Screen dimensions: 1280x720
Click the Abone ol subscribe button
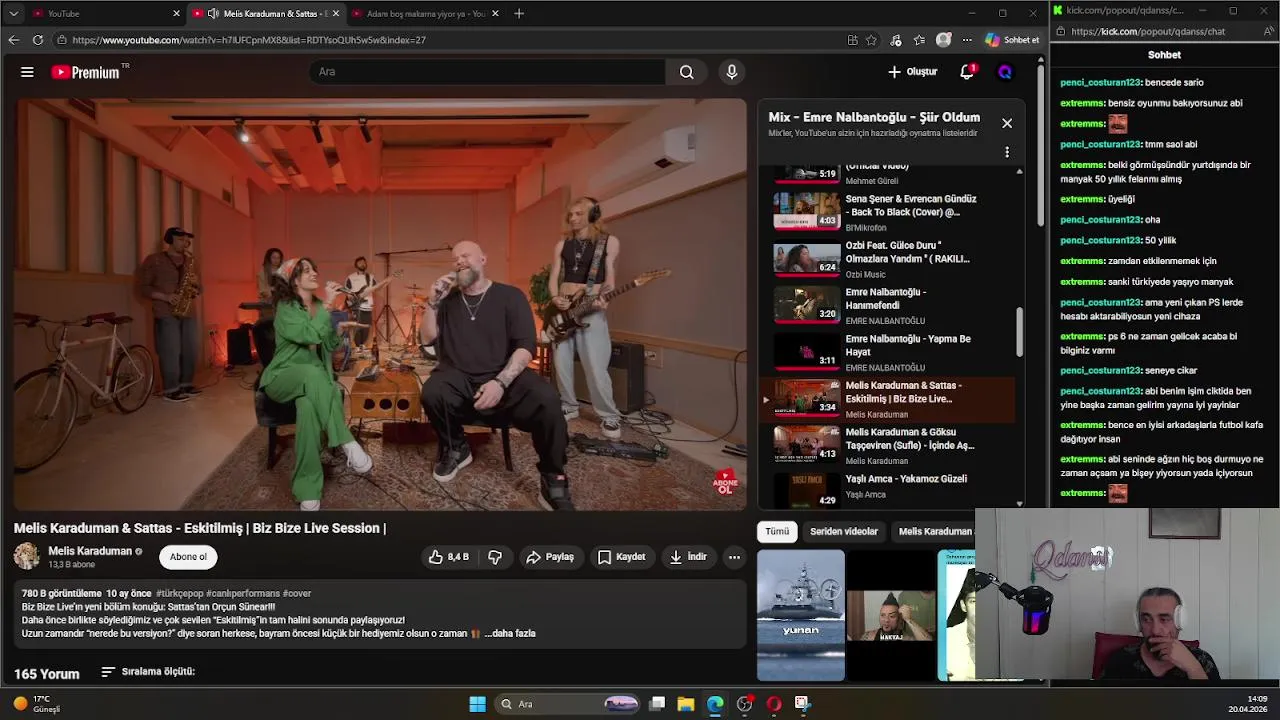[188, 557]
